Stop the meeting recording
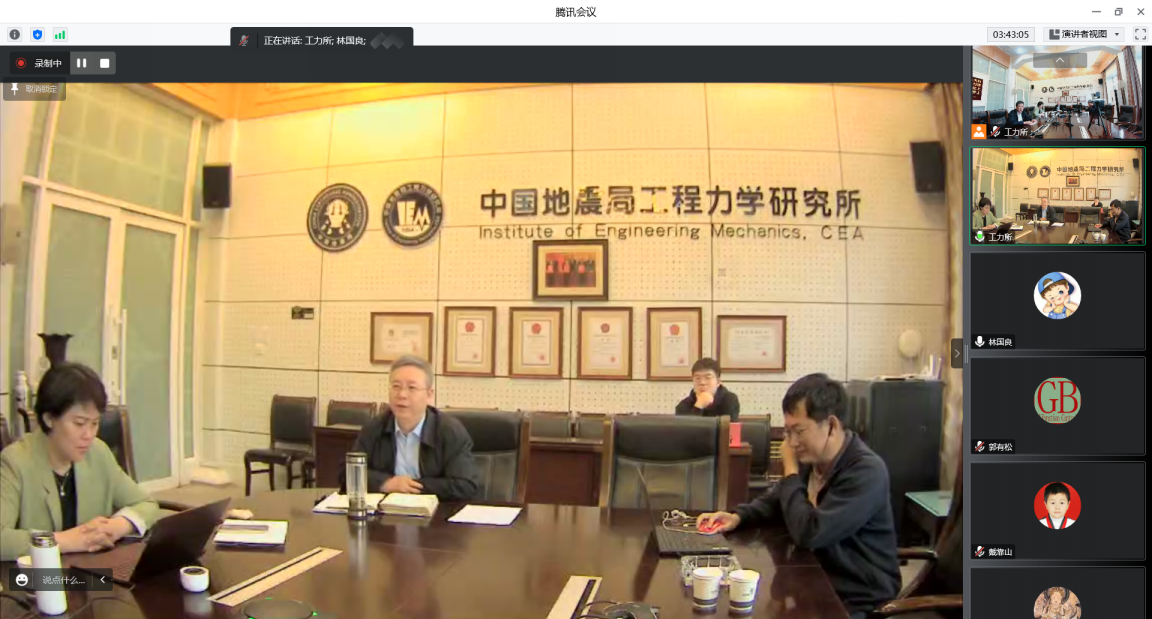1152x619 pixels. [104, 63]
